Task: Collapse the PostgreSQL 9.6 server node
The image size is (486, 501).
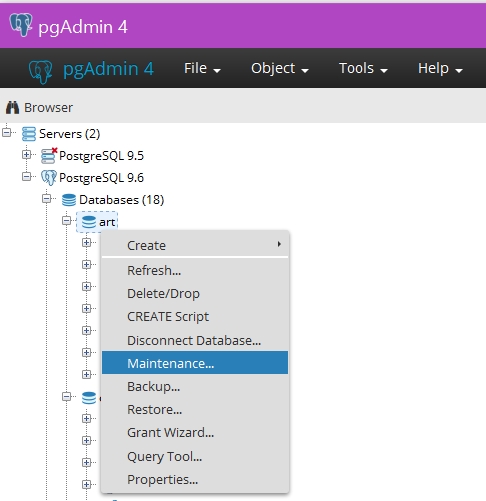Action: 26,177
